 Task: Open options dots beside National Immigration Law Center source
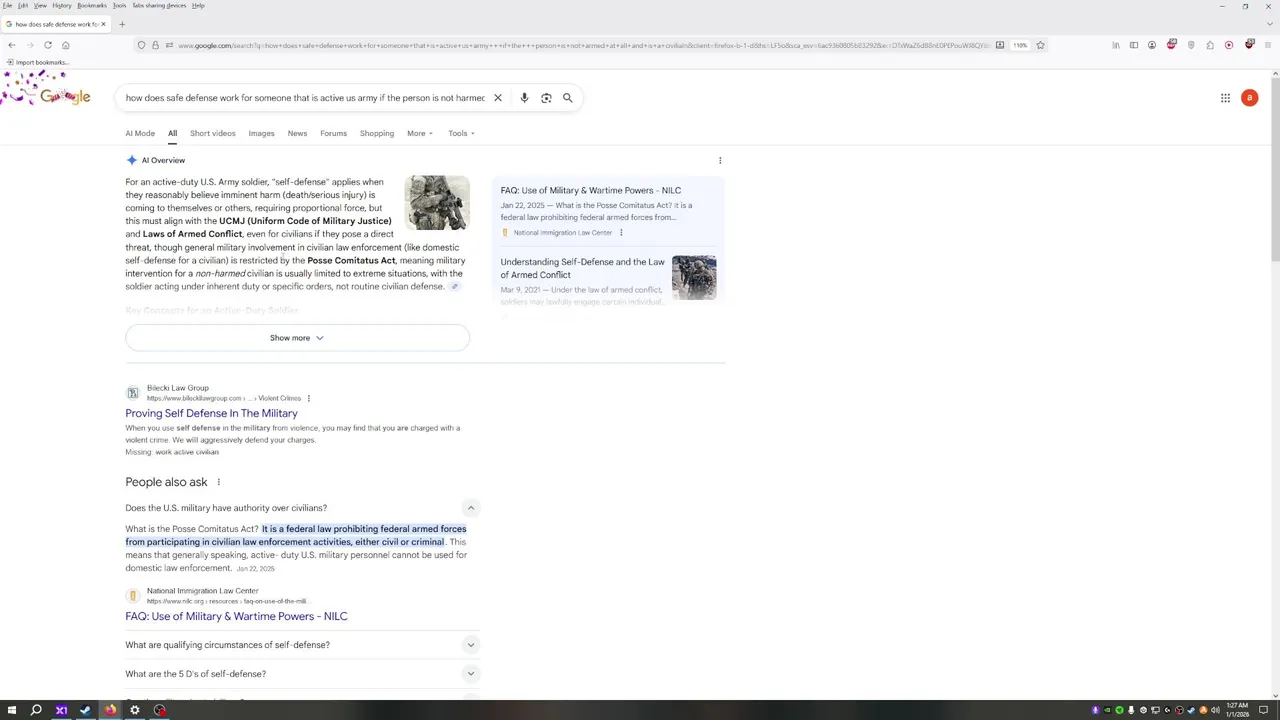621,233
